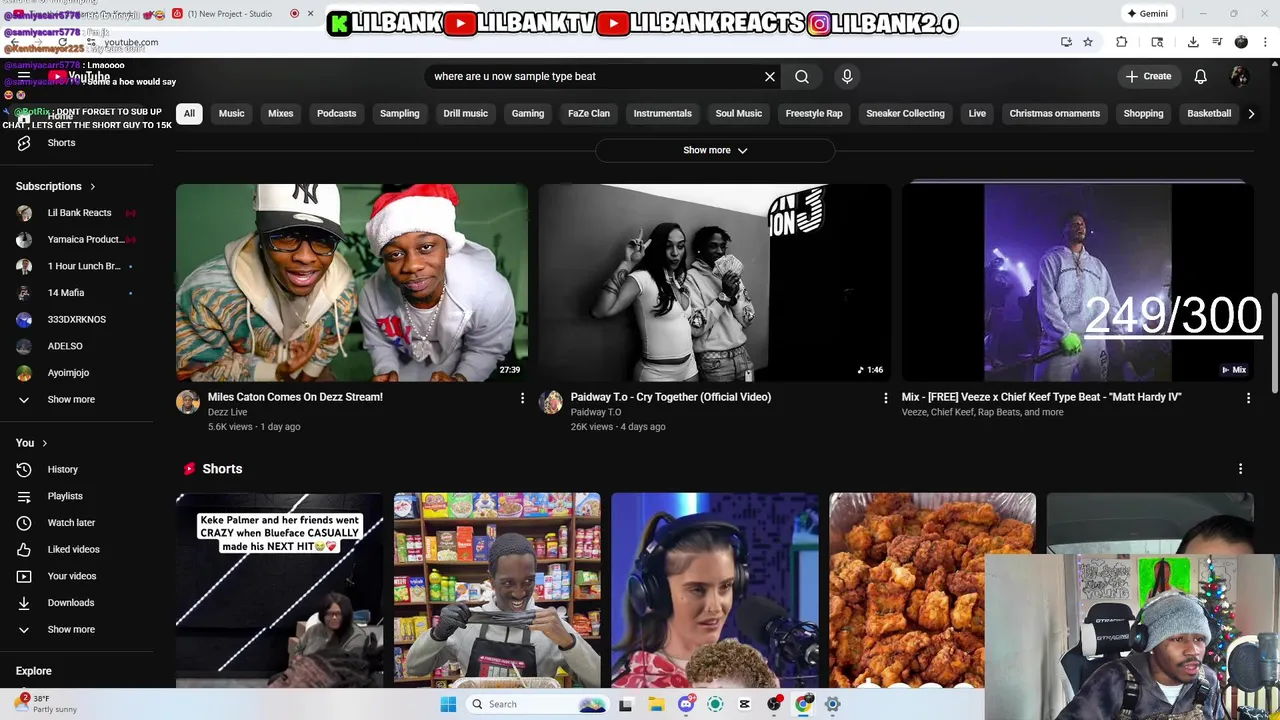Viewport: 1280px width, 720px height.
Task: Select the Music filter chip
Action: [x=231, y=113]
